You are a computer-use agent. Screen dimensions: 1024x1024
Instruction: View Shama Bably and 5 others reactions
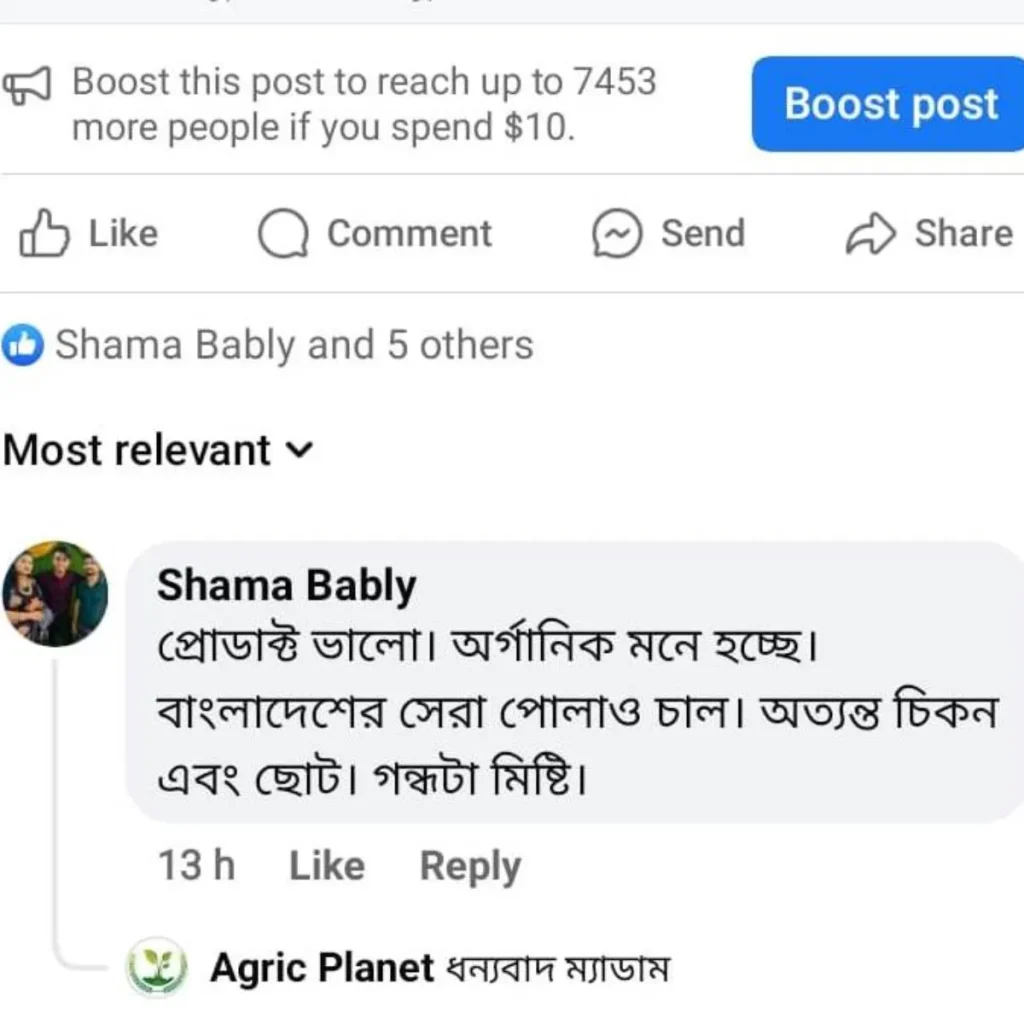(294, 345)
